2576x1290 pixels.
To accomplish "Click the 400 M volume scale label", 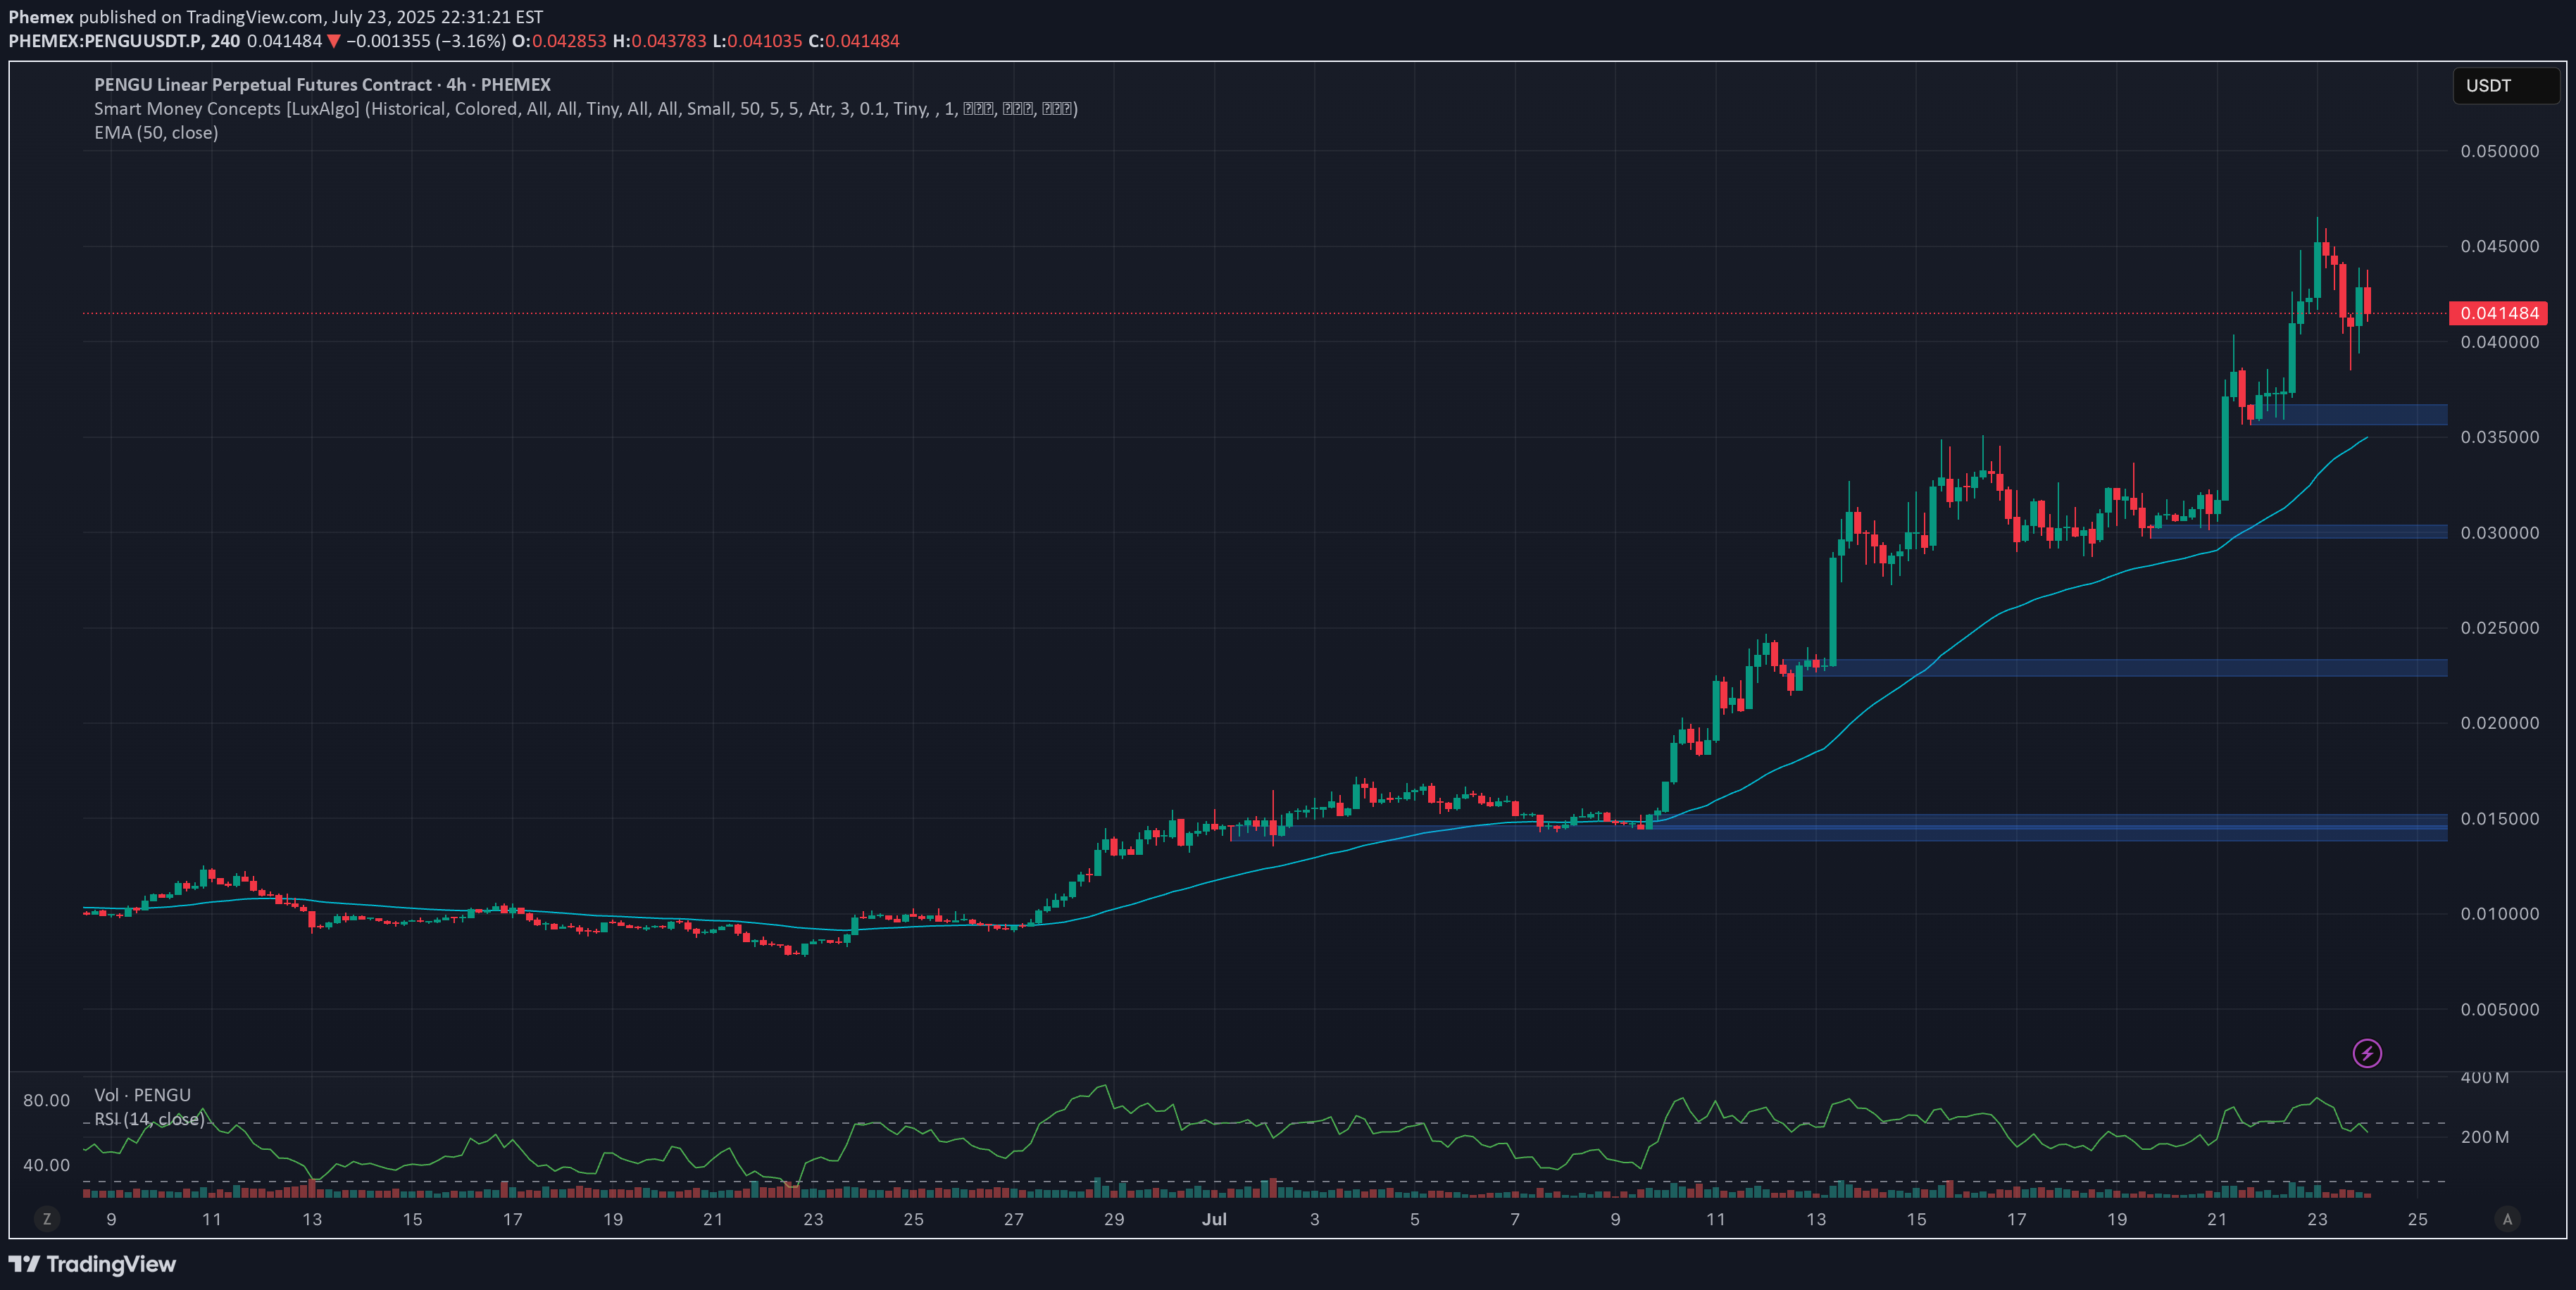I will (2484, 1078).
